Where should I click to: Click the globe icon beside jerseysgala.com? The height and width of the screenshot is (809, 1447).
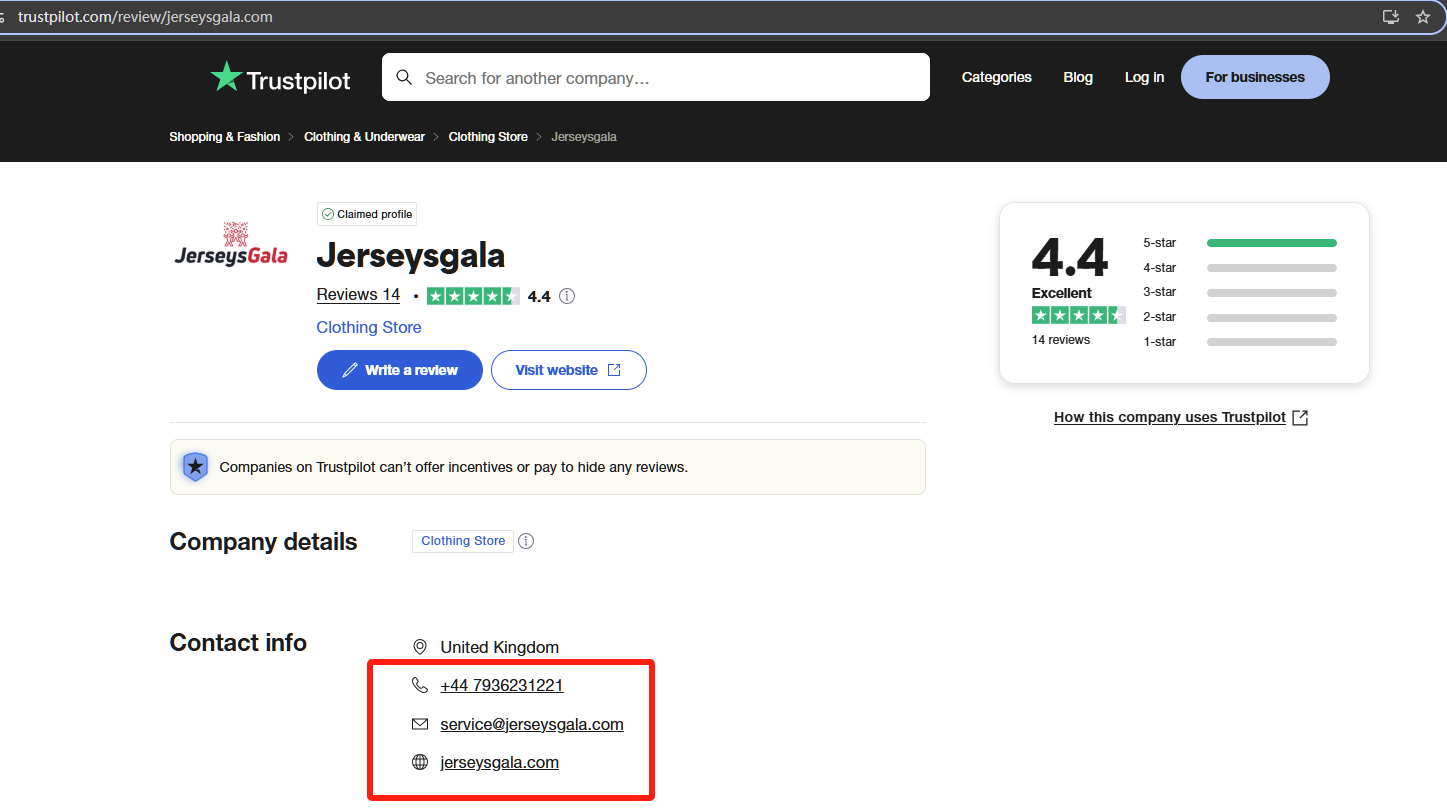tap(420, 762)
